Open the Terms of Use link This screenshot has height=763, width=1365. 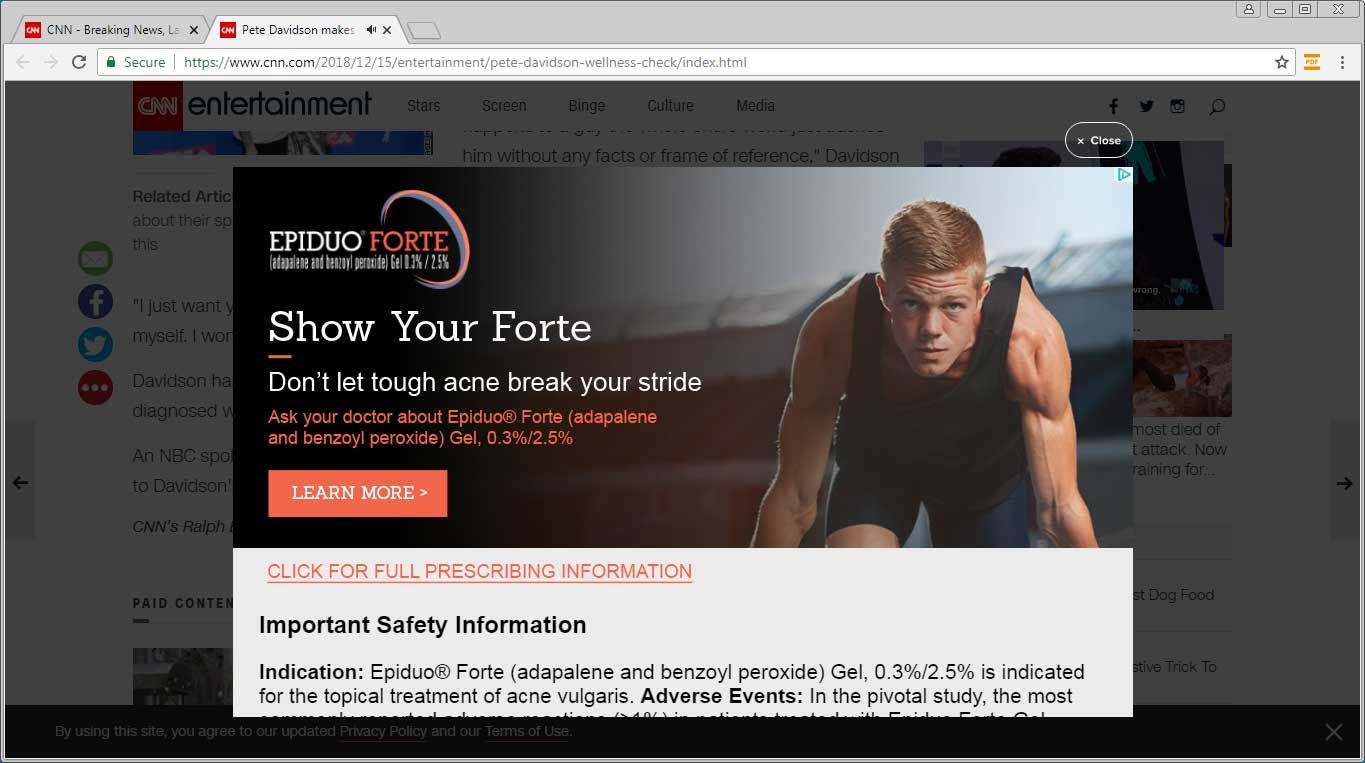point(527,731)
